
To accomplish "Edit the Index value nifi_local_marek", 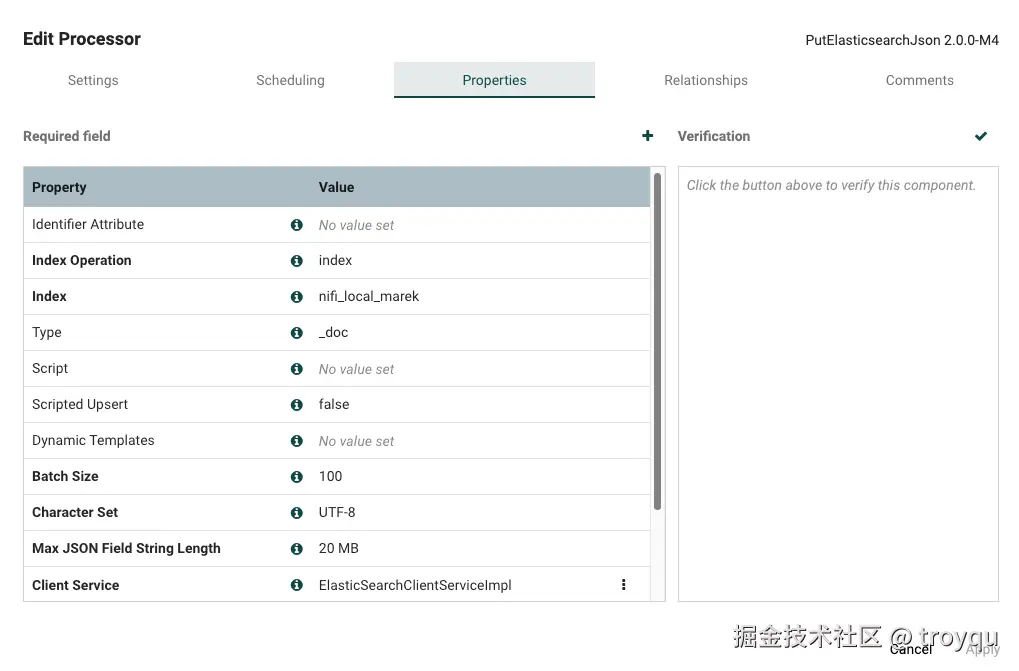I will click(x=369, y=297).
